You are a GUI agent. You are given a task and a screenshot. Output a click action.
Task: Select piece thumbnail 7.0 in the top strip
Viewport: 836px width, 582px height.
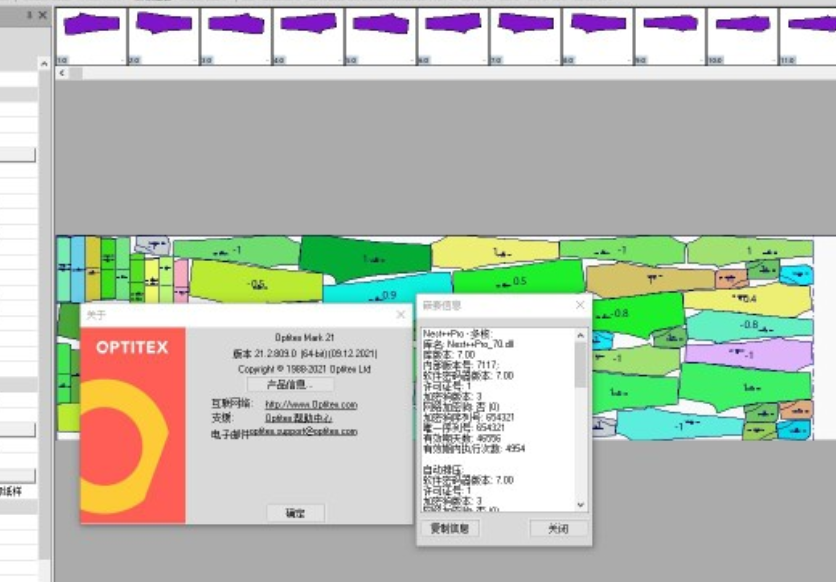526,36
